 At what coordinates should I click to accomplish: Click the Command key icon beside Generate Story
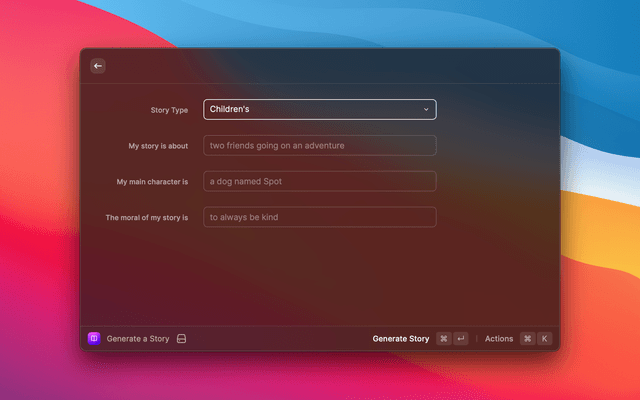[443, 339]
